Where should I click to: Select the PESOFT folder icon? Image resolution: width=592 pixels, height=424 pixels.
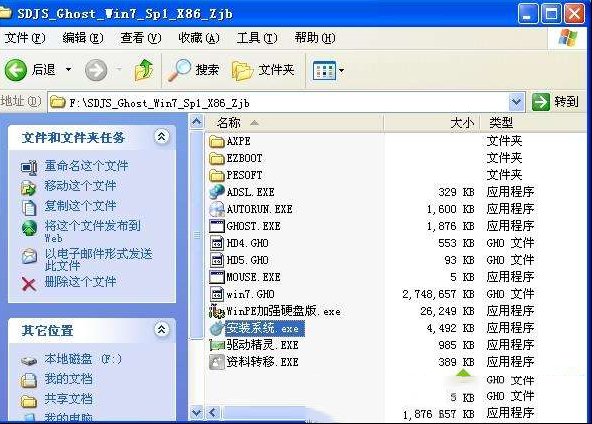tap(217, 176)
